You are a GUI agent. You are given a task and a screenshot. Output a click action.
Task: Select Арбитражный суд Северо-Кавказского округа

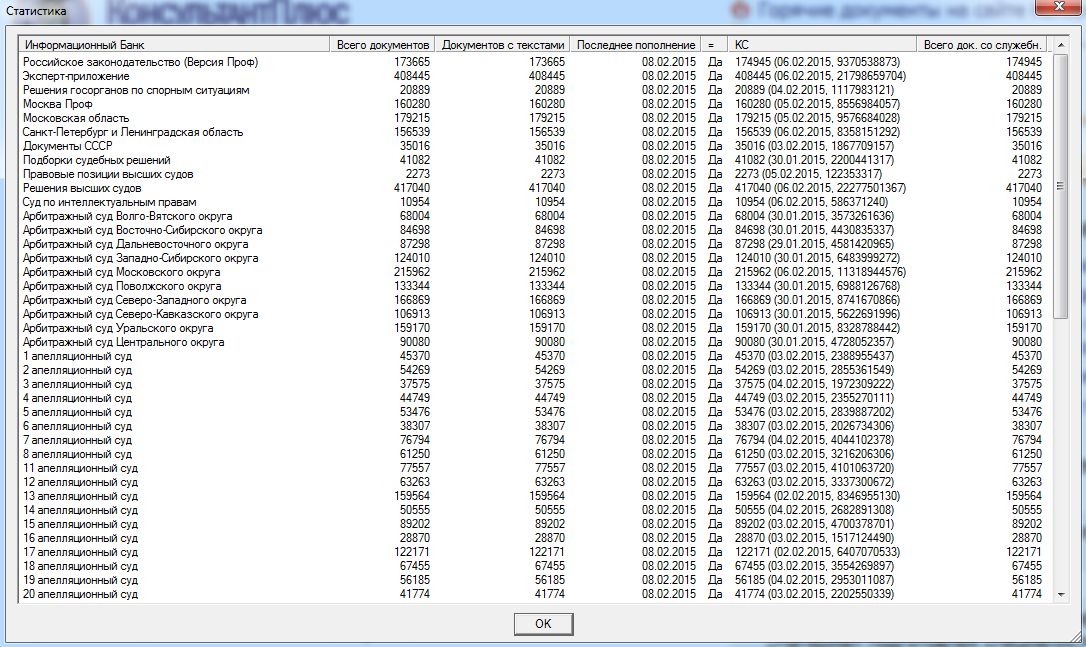[x=533, y=313]
